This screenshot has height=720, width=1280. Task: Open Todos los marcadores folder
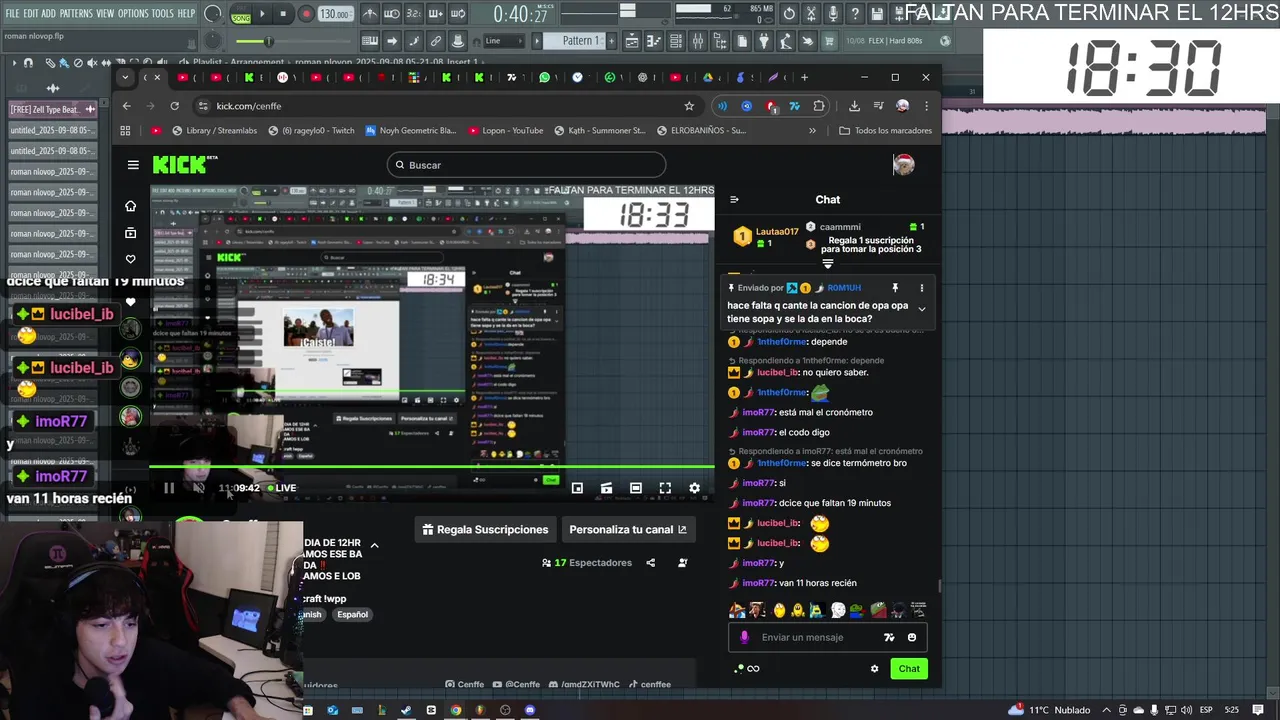click(x=886, y=130)
